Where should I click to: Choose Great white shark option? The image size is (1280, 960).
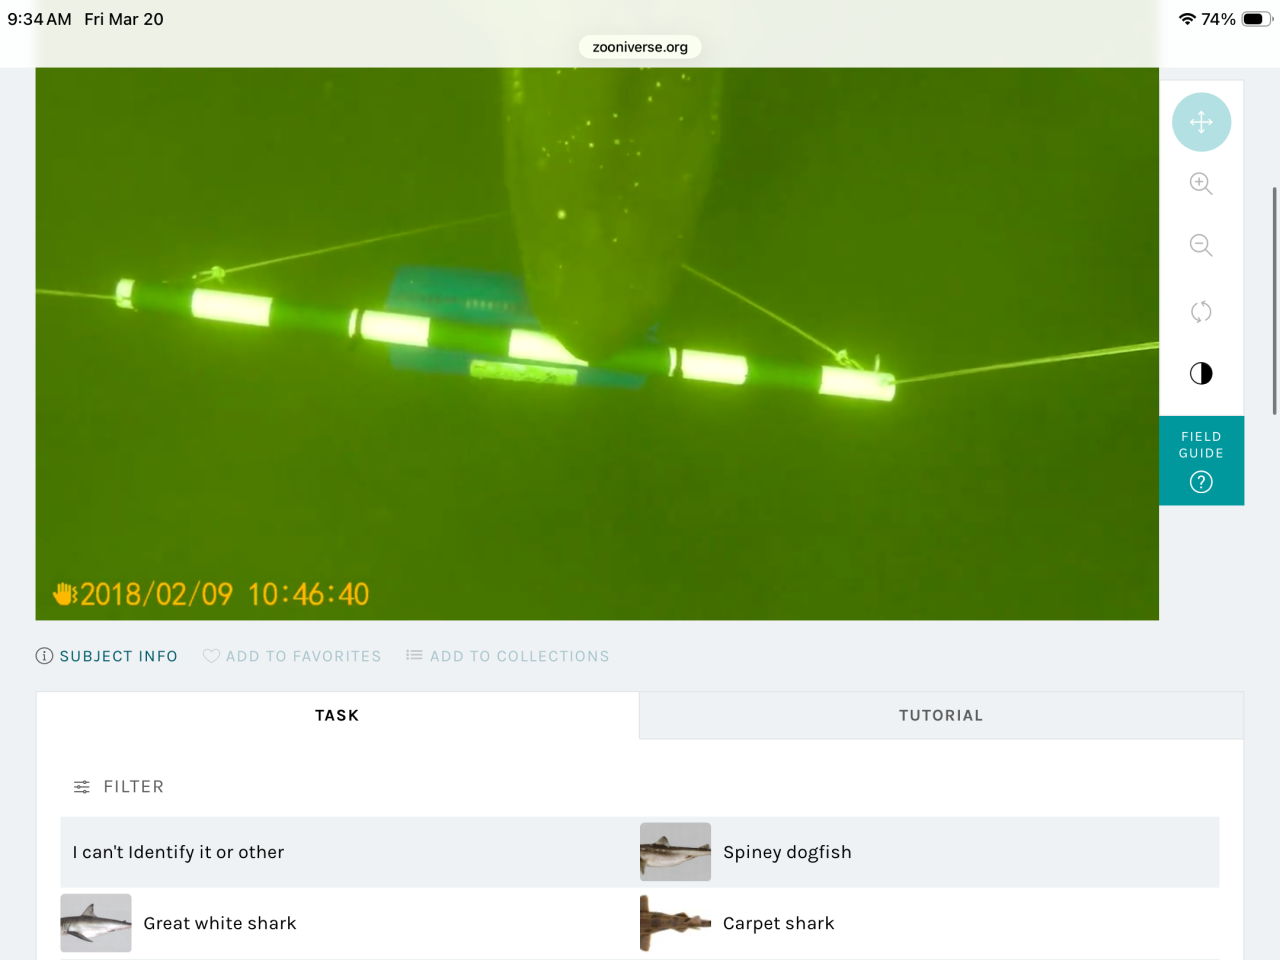click(x=350, y=923)
